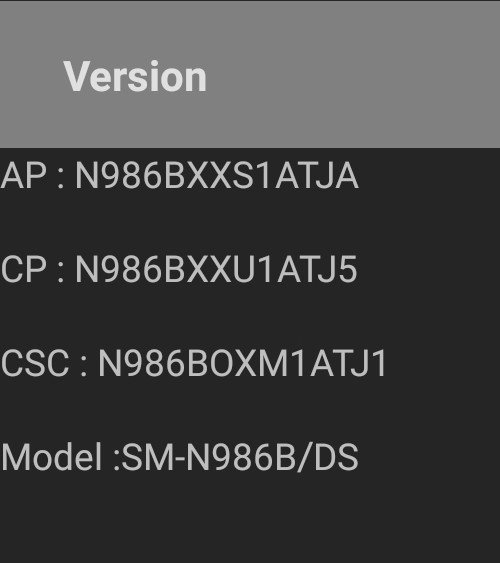The height and width of the screenshot is (563, 500).
Task: Click the N986BXXS1ATJA build value
Action: (x=217, y=176)
